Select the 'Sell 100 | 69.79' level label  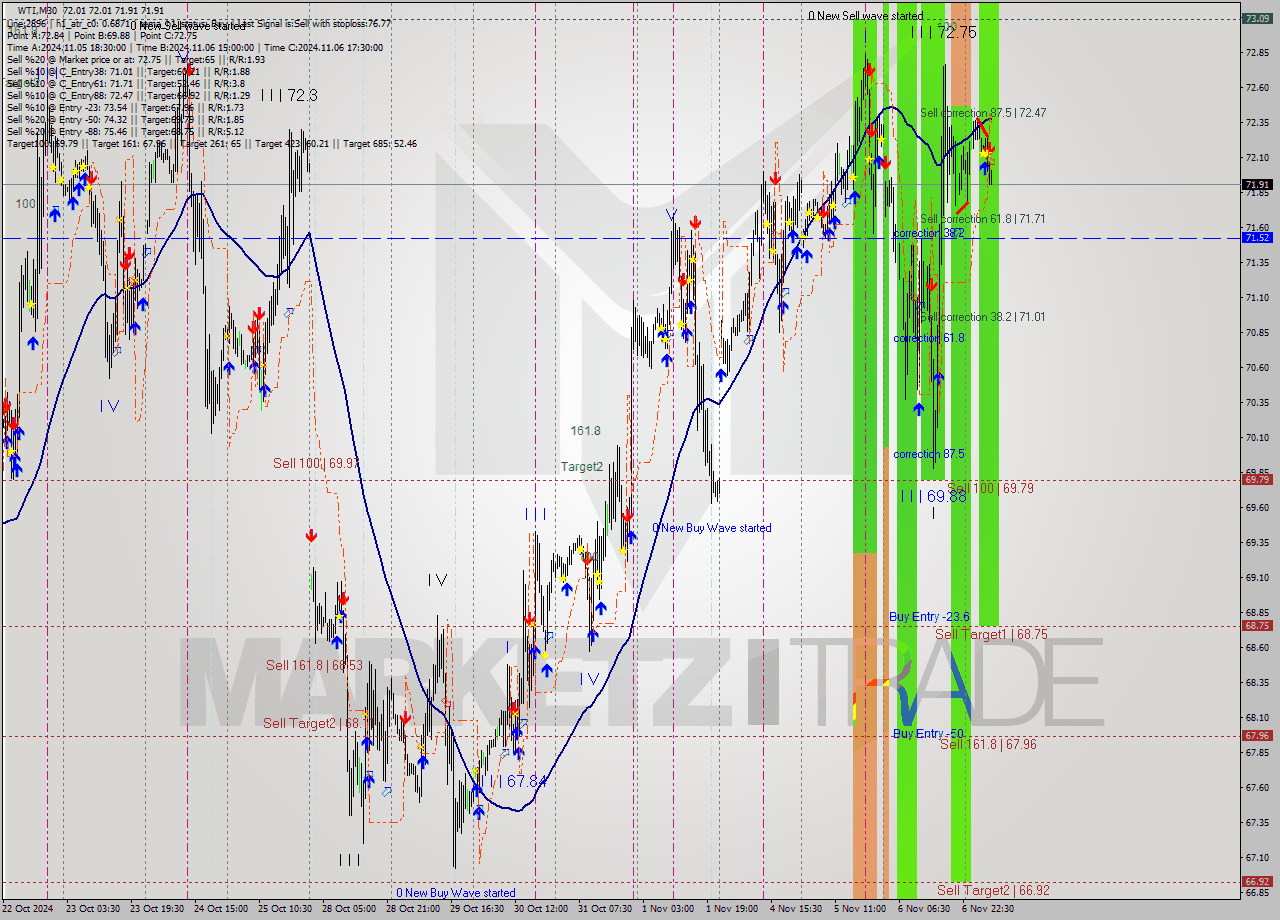(990, 488)
